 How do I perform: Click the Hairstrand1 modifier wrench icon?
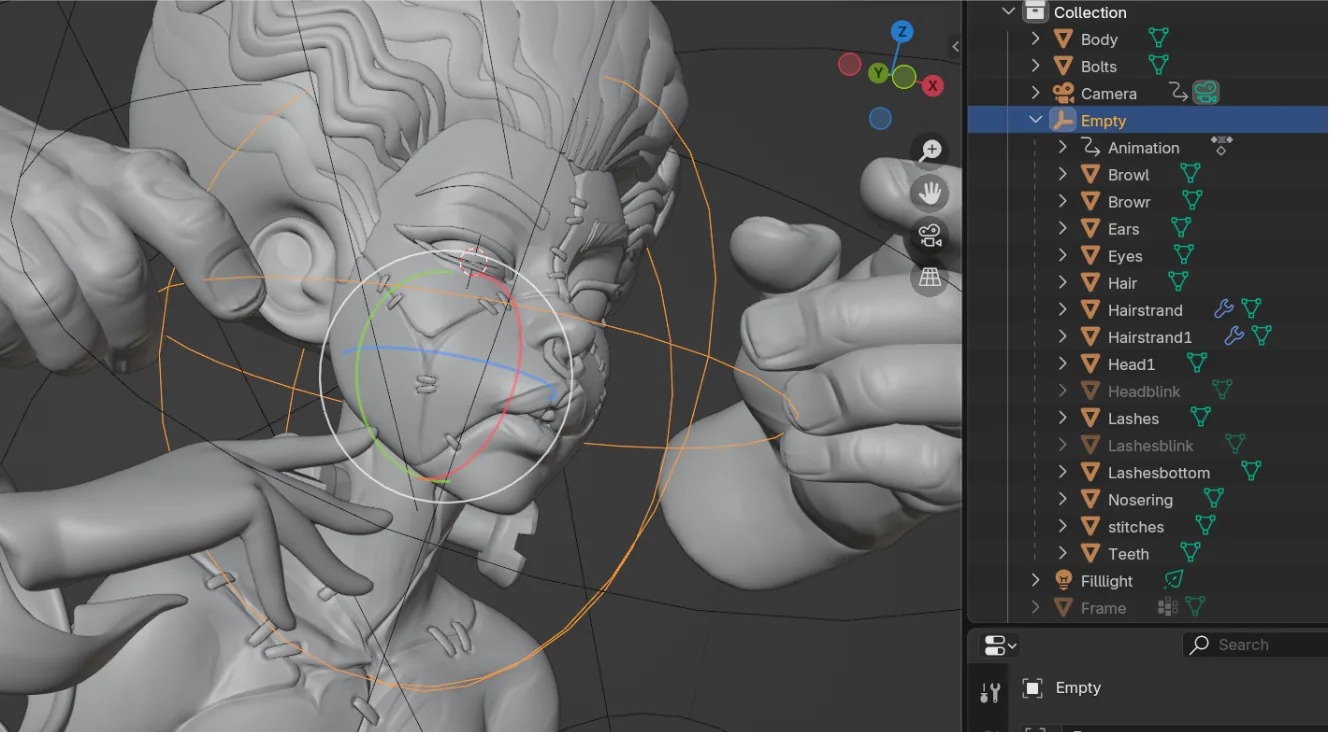(x=1235, y=336)
